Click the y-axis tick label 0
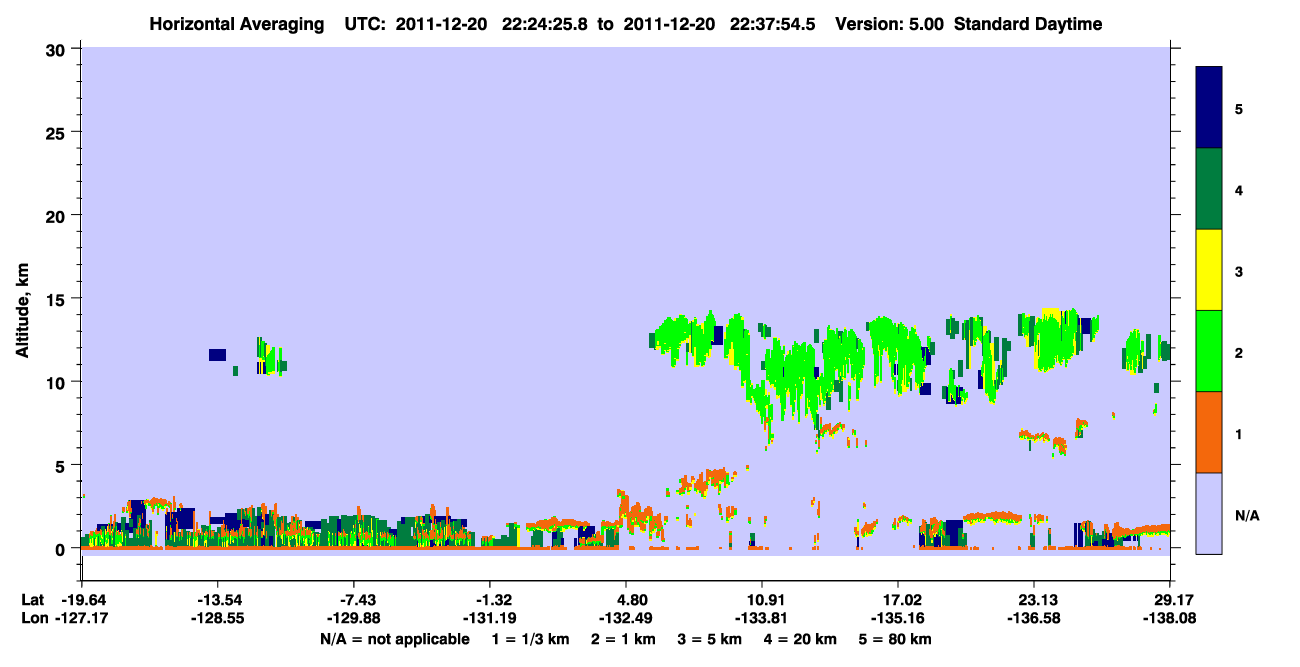The width and height of the screenshot is (1300, 667). (62, 549)
